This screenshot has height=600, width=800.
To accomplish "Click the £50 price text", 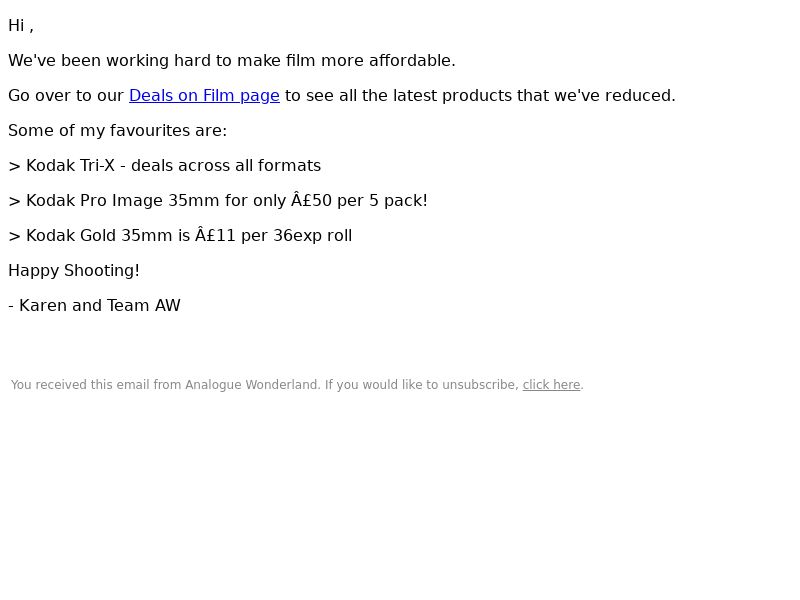I will 311,201.
